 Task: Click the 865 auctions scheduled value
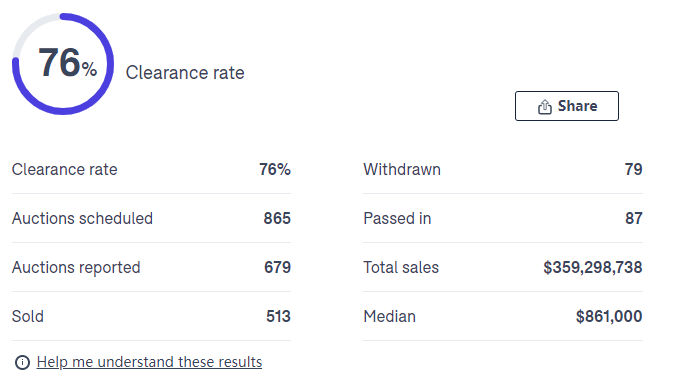(x=277, y=218)
